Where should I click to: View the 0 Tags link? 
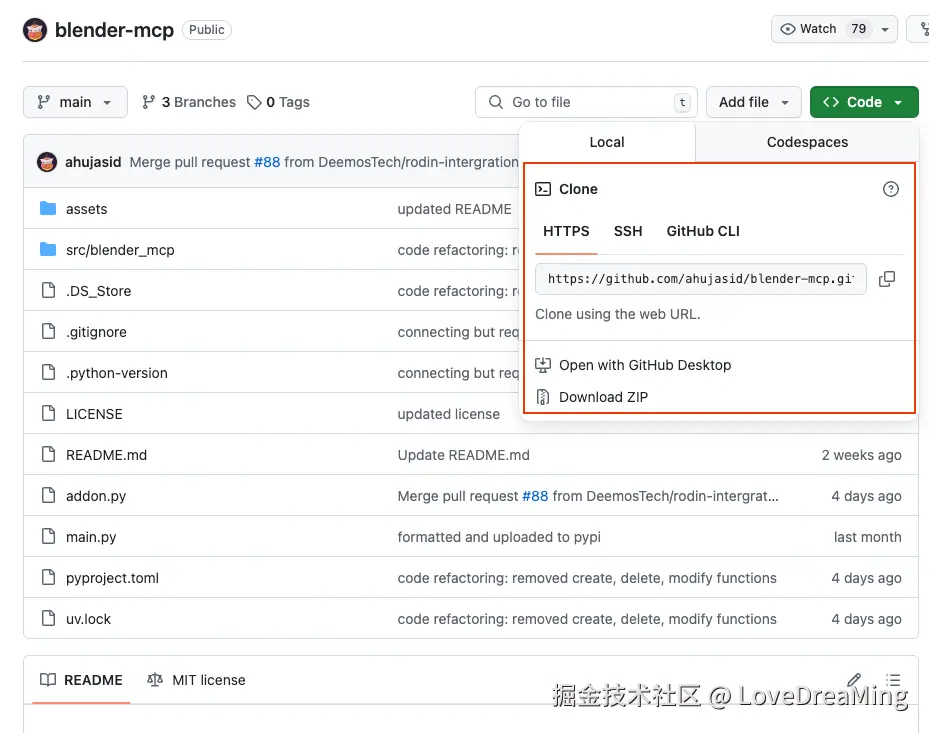(278, 102)
